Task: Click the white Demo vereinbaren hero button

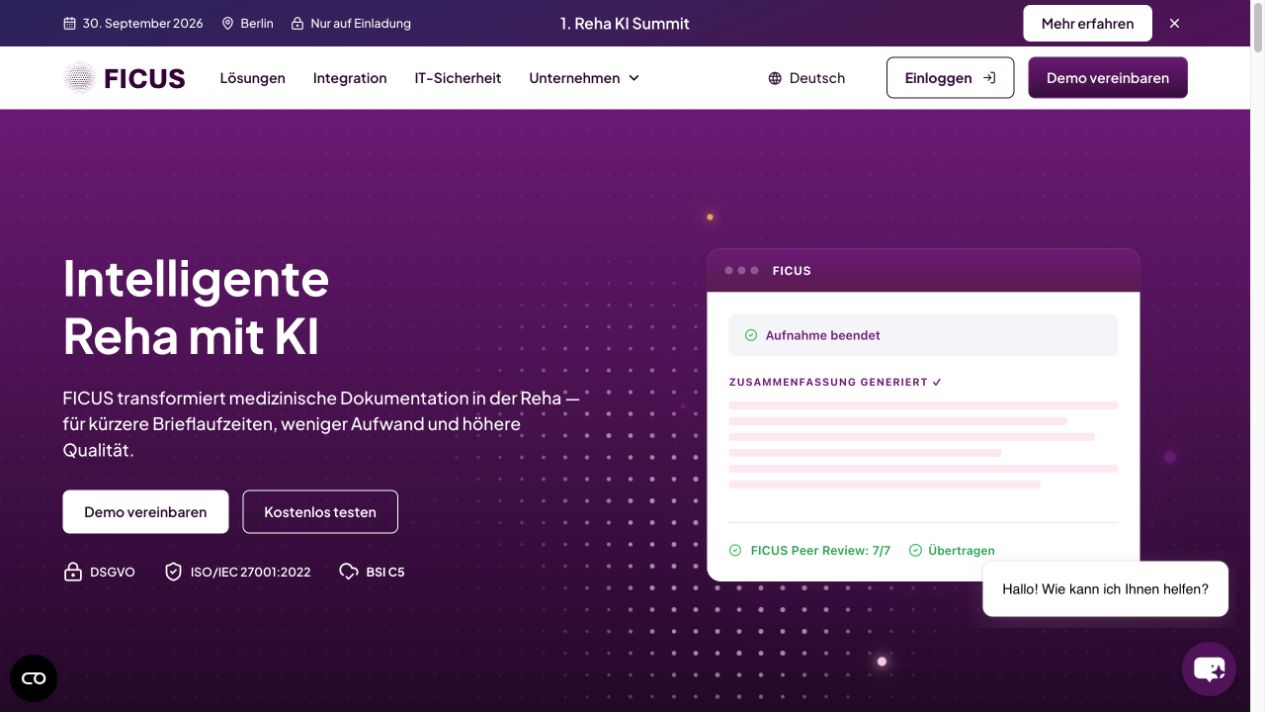Action: pyautogui.click(x=145, y=512)
